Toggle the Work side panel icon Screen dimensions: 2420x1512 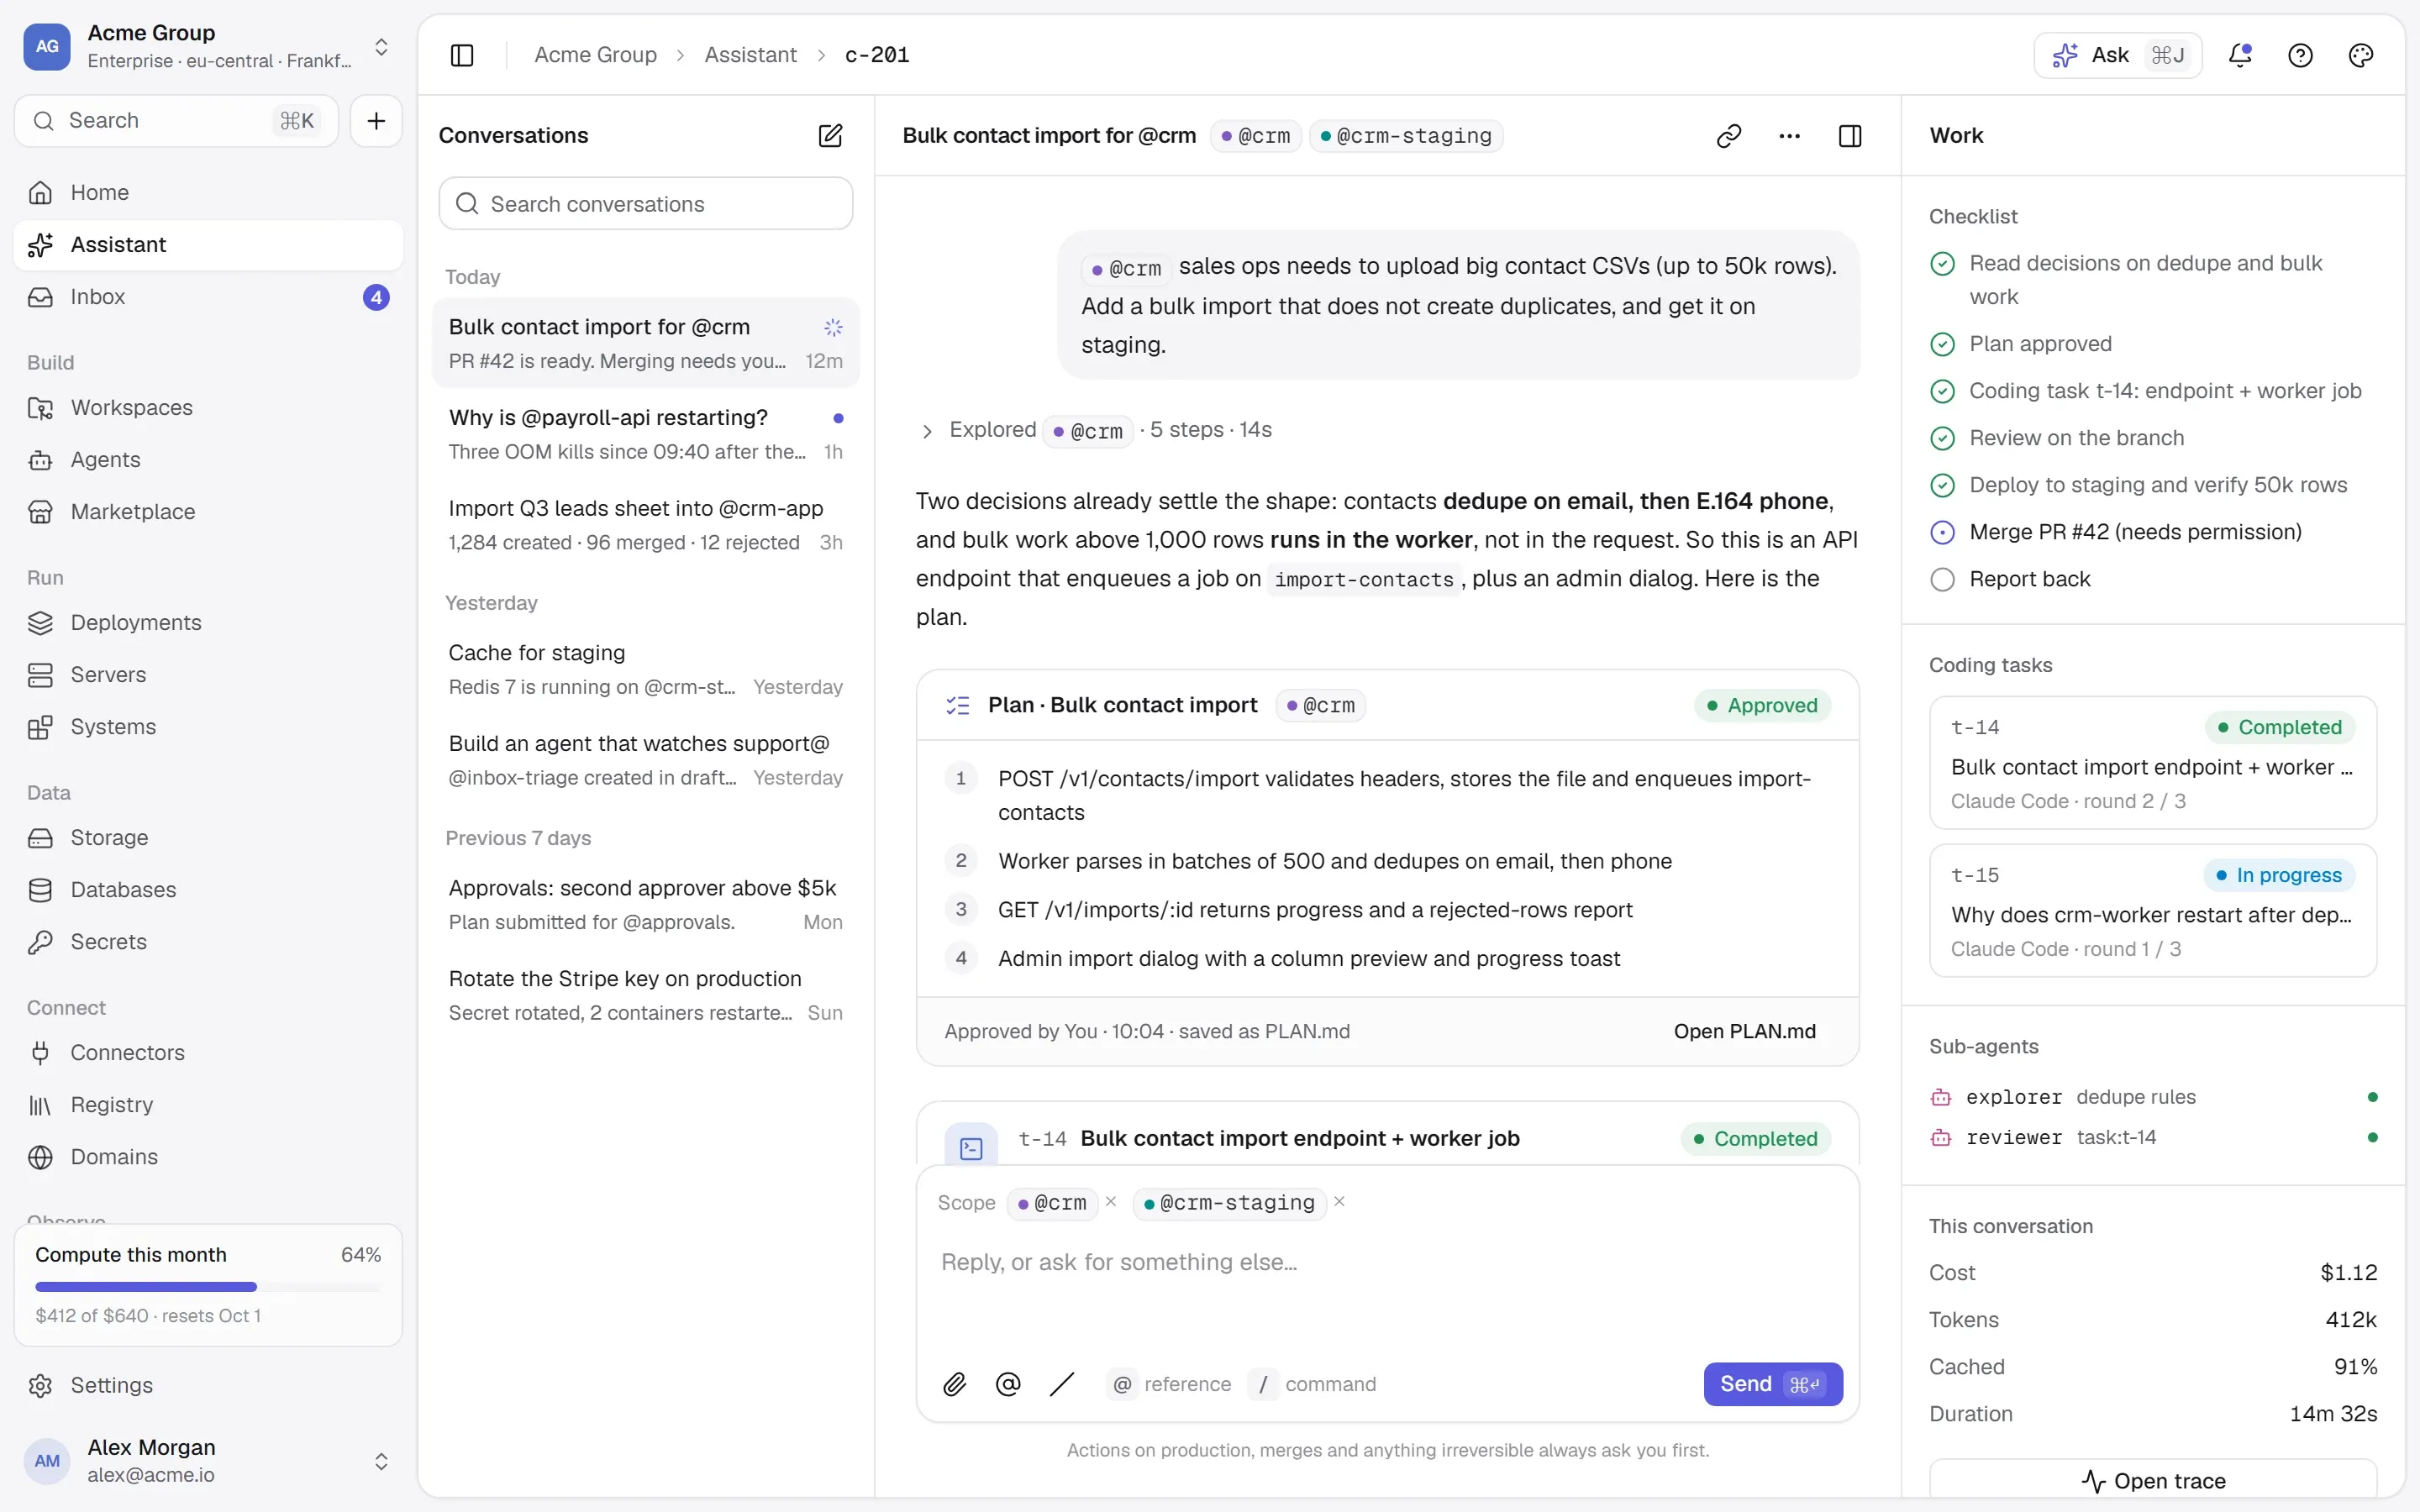click(x=1850, y=135)
